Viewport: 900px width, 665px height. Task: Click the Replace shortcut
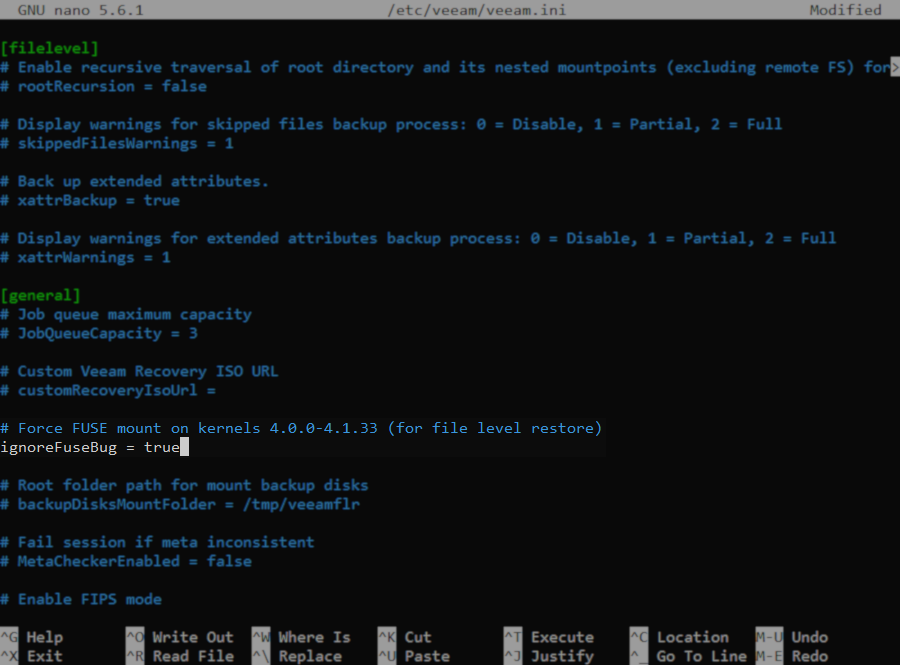tap(297, 656)
